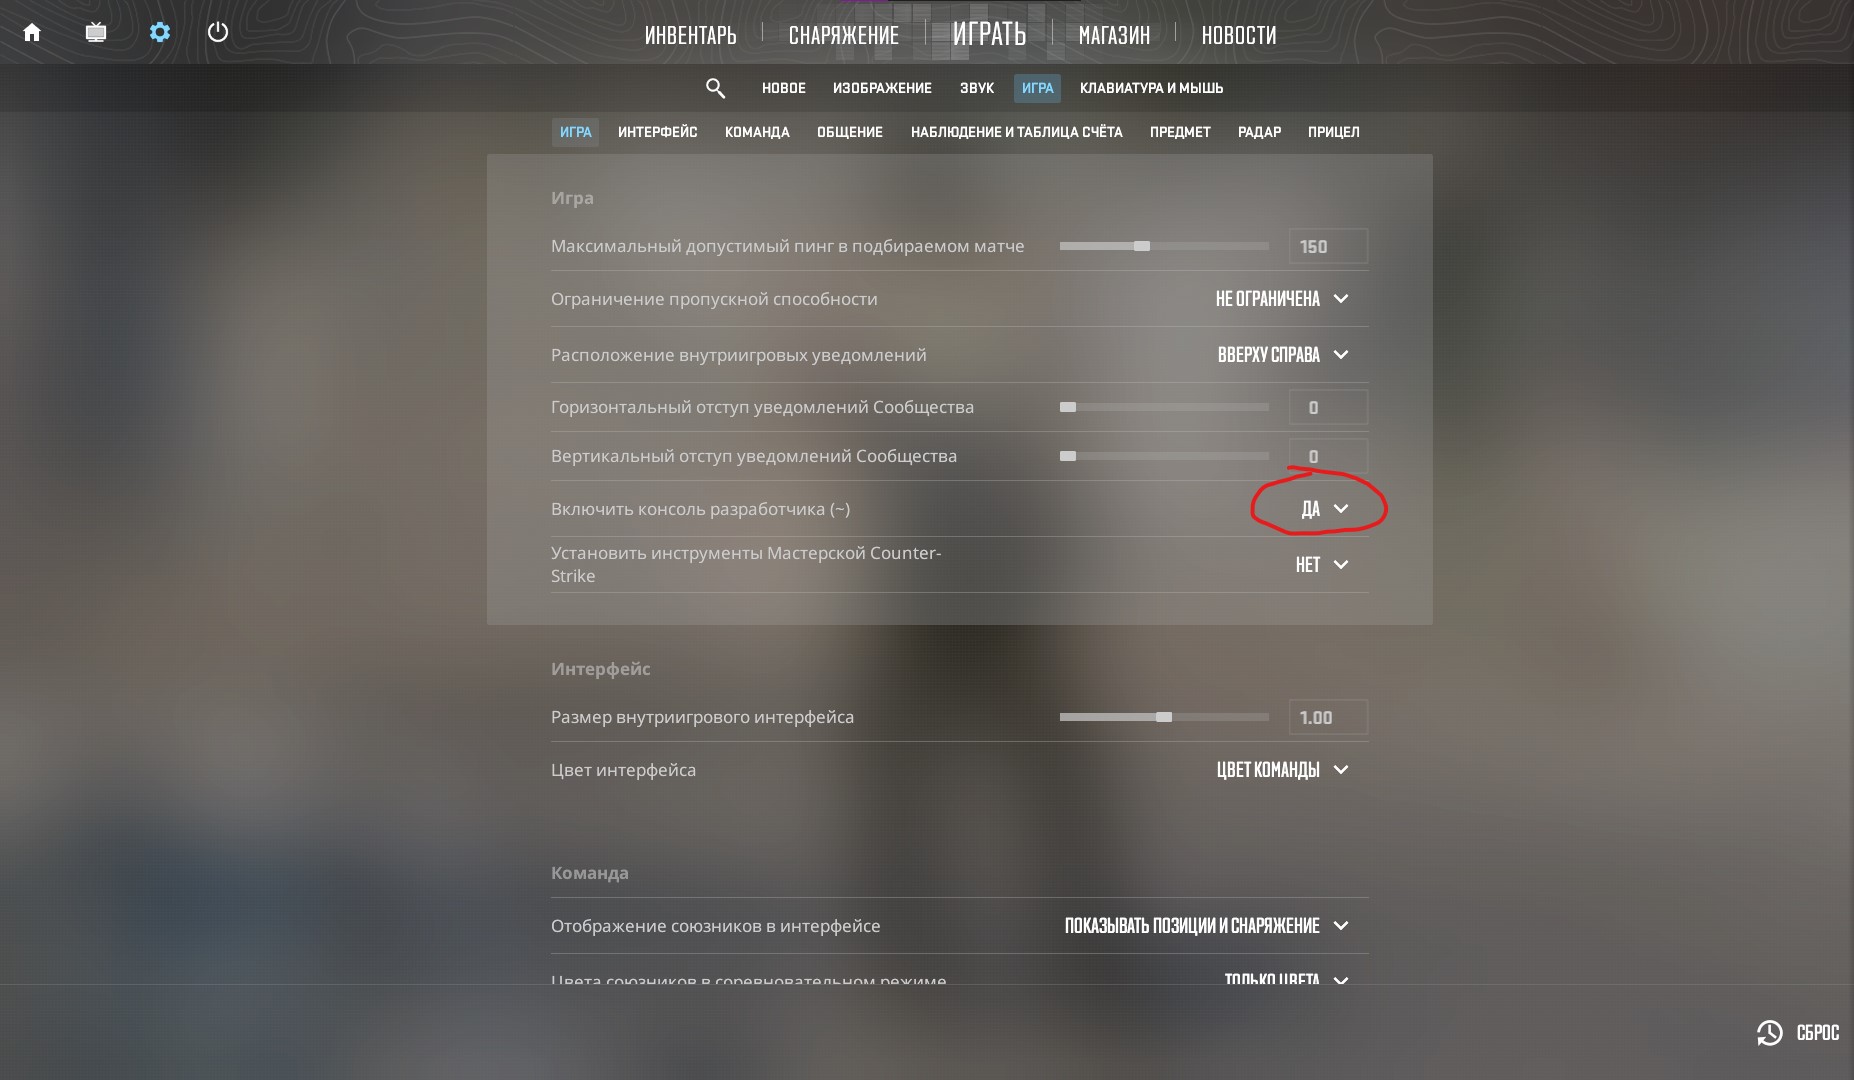Expand bandwidth limit НЕ ОГРАНИЧЕНА dropdown
The image size is (1854, 1080).
(x=1282, y=299)
